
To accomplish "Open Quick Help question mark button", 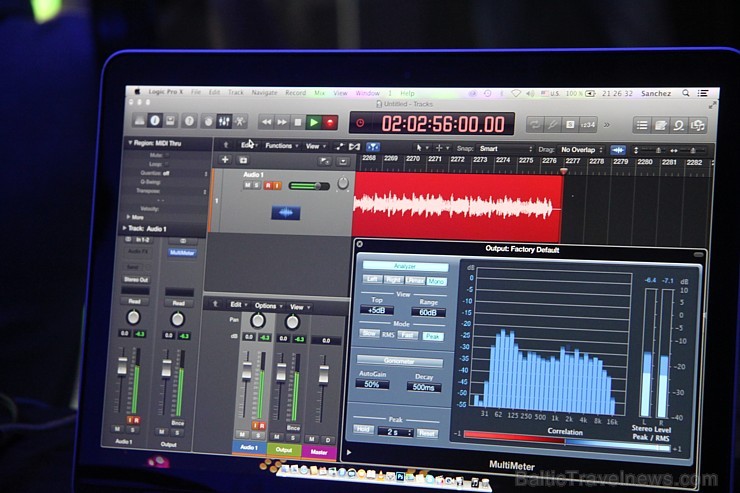I will 189,121.
